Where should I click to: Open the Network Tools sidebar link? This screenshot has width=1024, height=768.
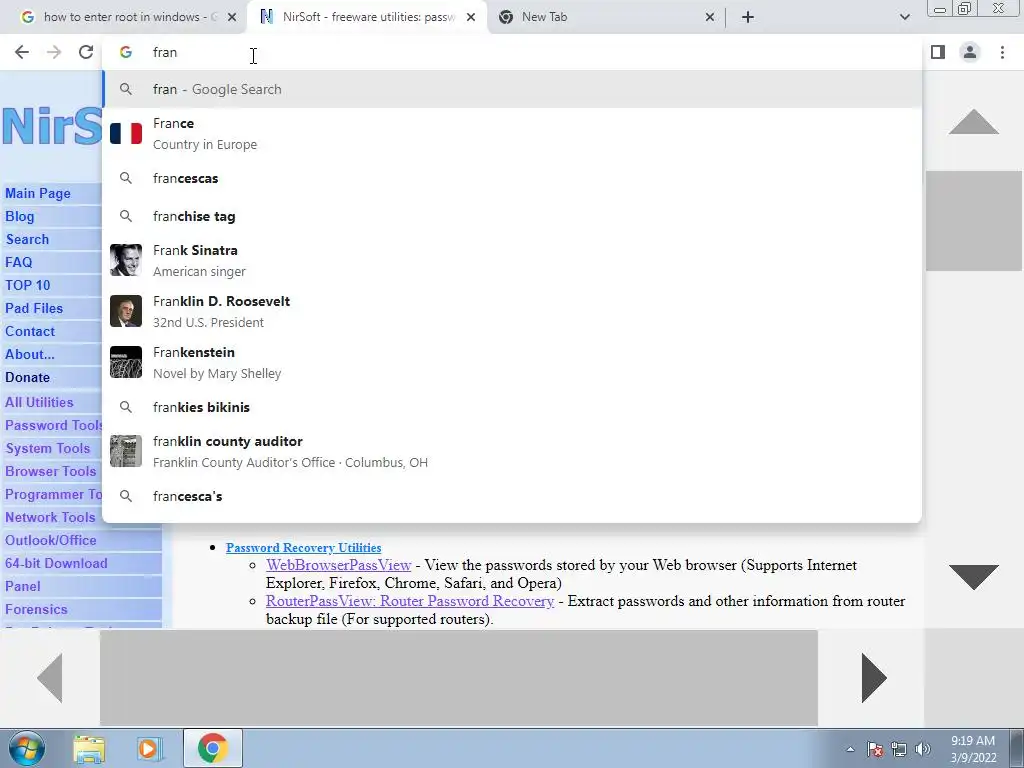(50, 517)
